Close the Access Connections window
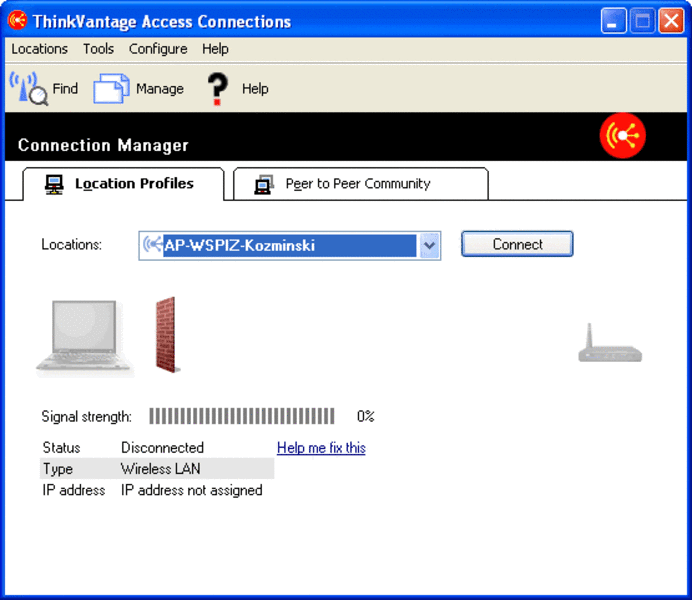This screenshot has width=692, height=600. point(671,21)
